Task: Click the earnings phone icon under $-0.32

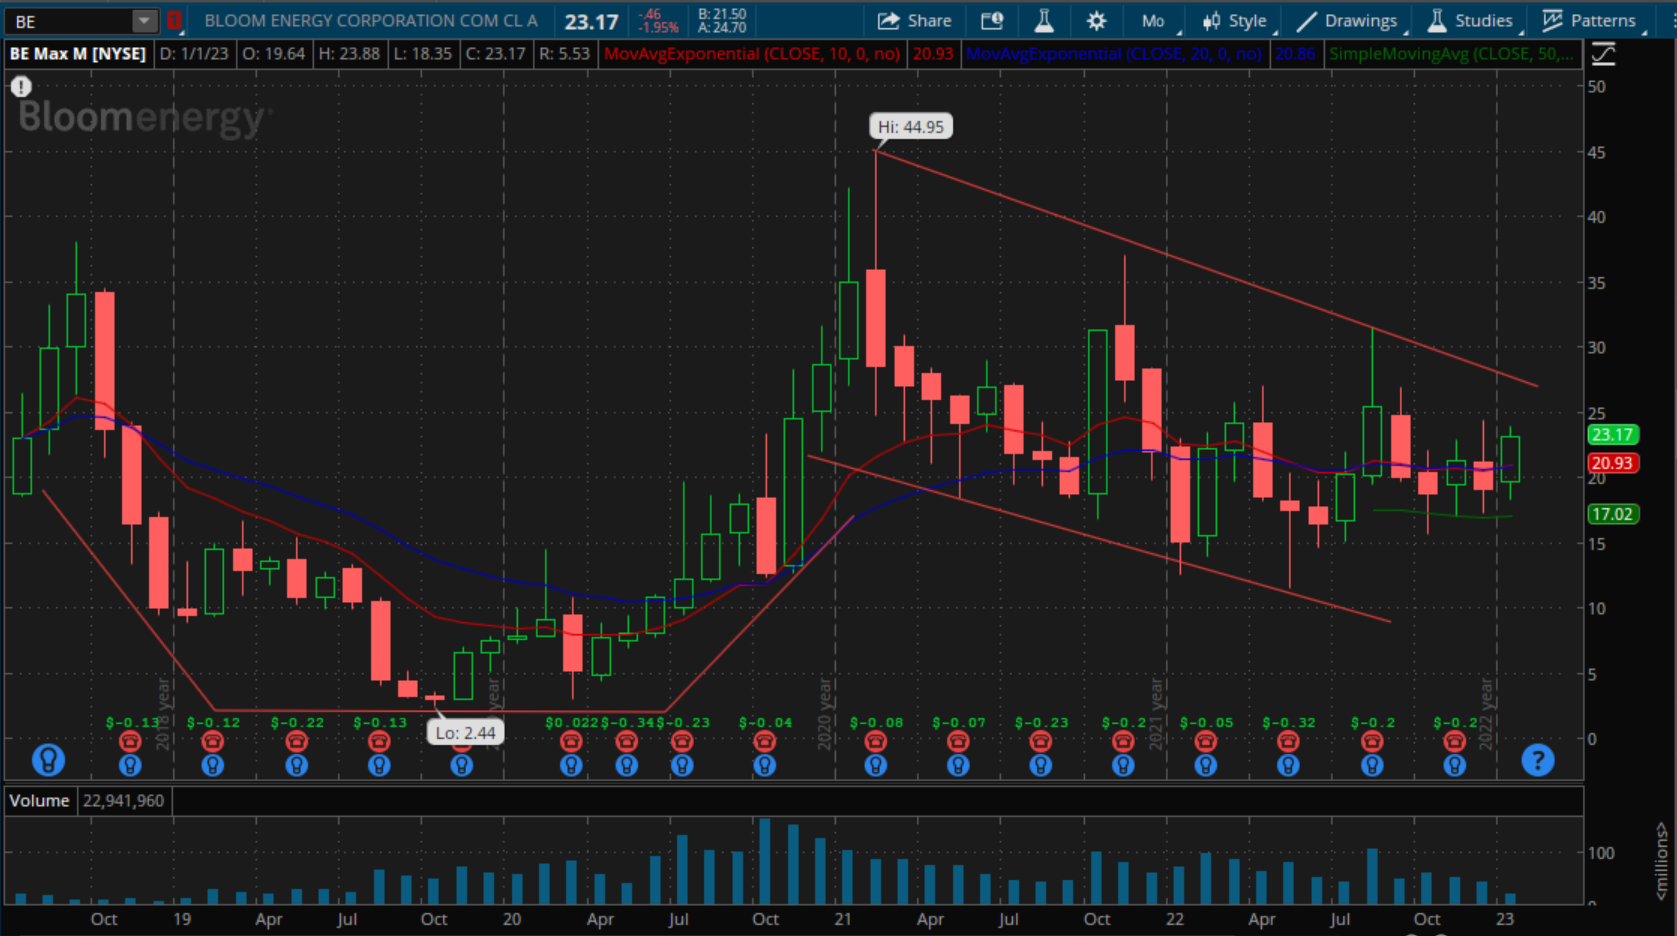Action: point(1288,741)
